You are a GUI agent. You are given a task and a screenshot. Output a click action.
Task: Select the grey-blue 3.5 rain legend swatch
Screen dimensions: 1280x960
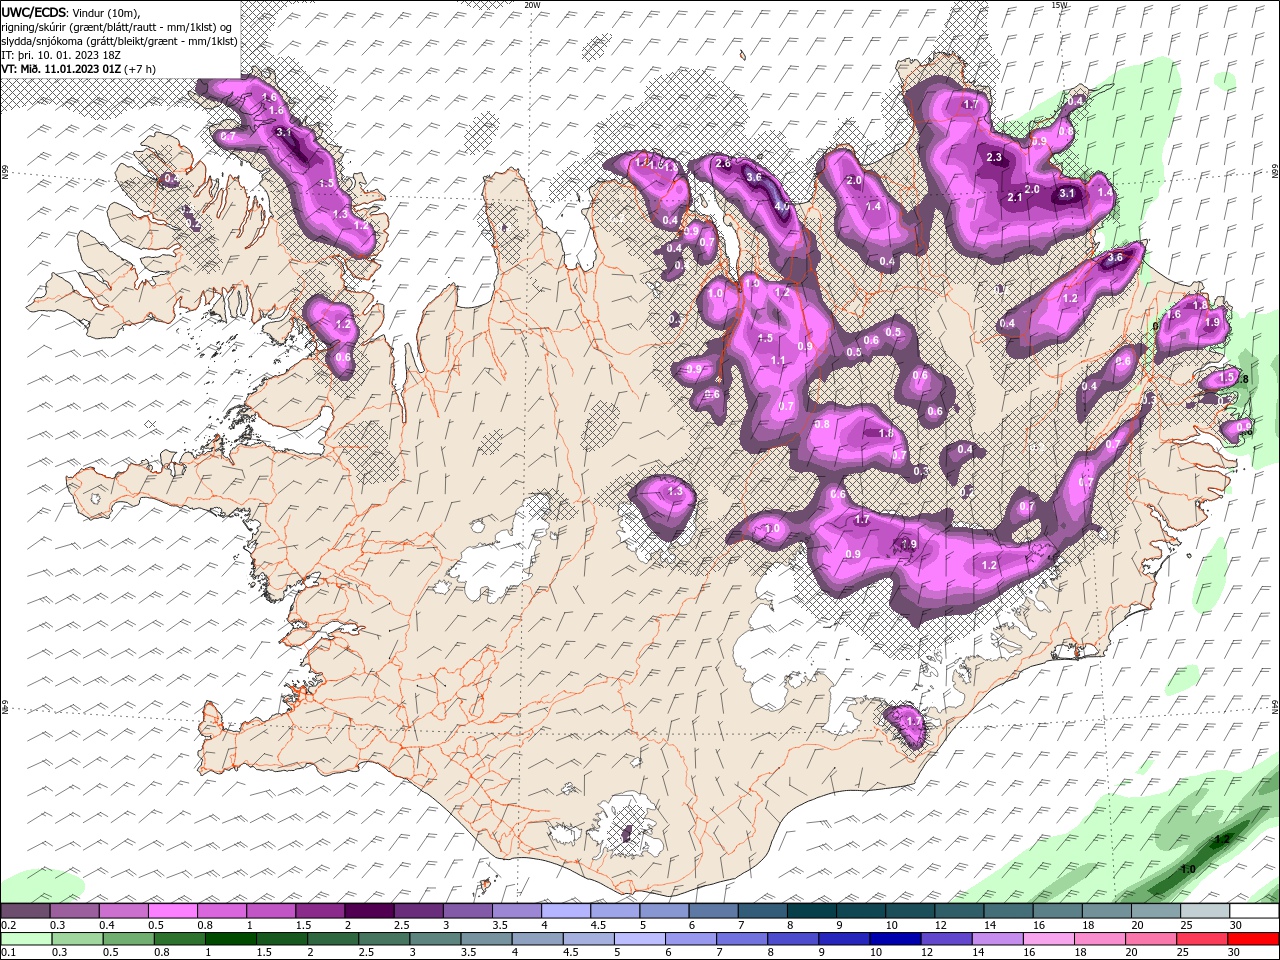pos(486,939)
